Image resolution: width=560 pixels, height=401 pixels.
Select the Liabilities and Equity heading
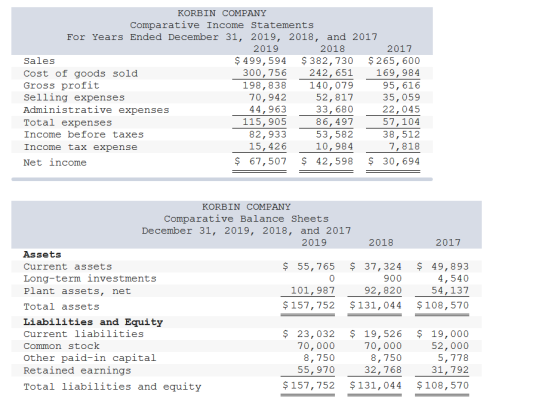(x=93, y=322)
